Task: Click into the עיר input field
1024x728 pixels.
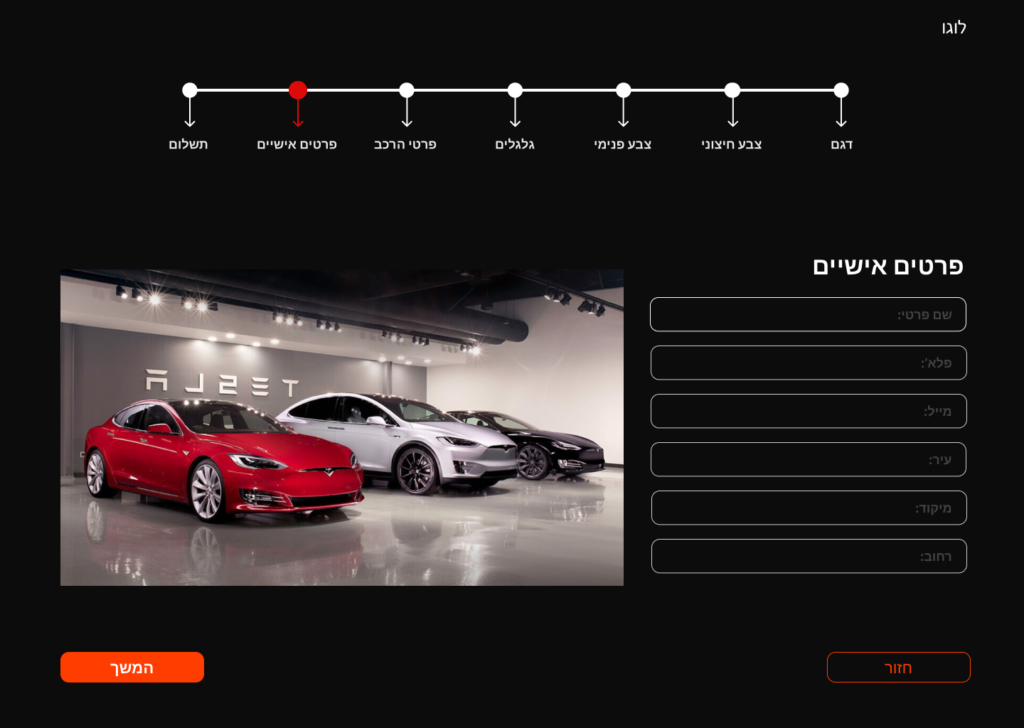Action: [808, 459]
